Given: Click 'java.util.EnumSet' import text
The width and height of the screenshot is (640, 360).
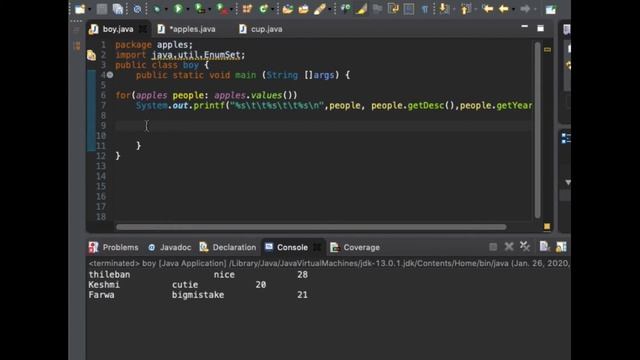Looking at the screenshot, I should (196, 55).
